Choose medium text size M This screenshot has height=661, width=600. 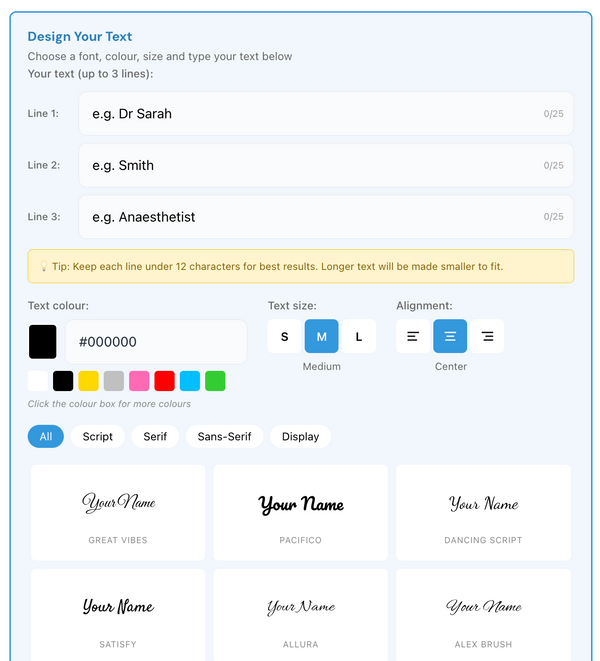point(322,337)
